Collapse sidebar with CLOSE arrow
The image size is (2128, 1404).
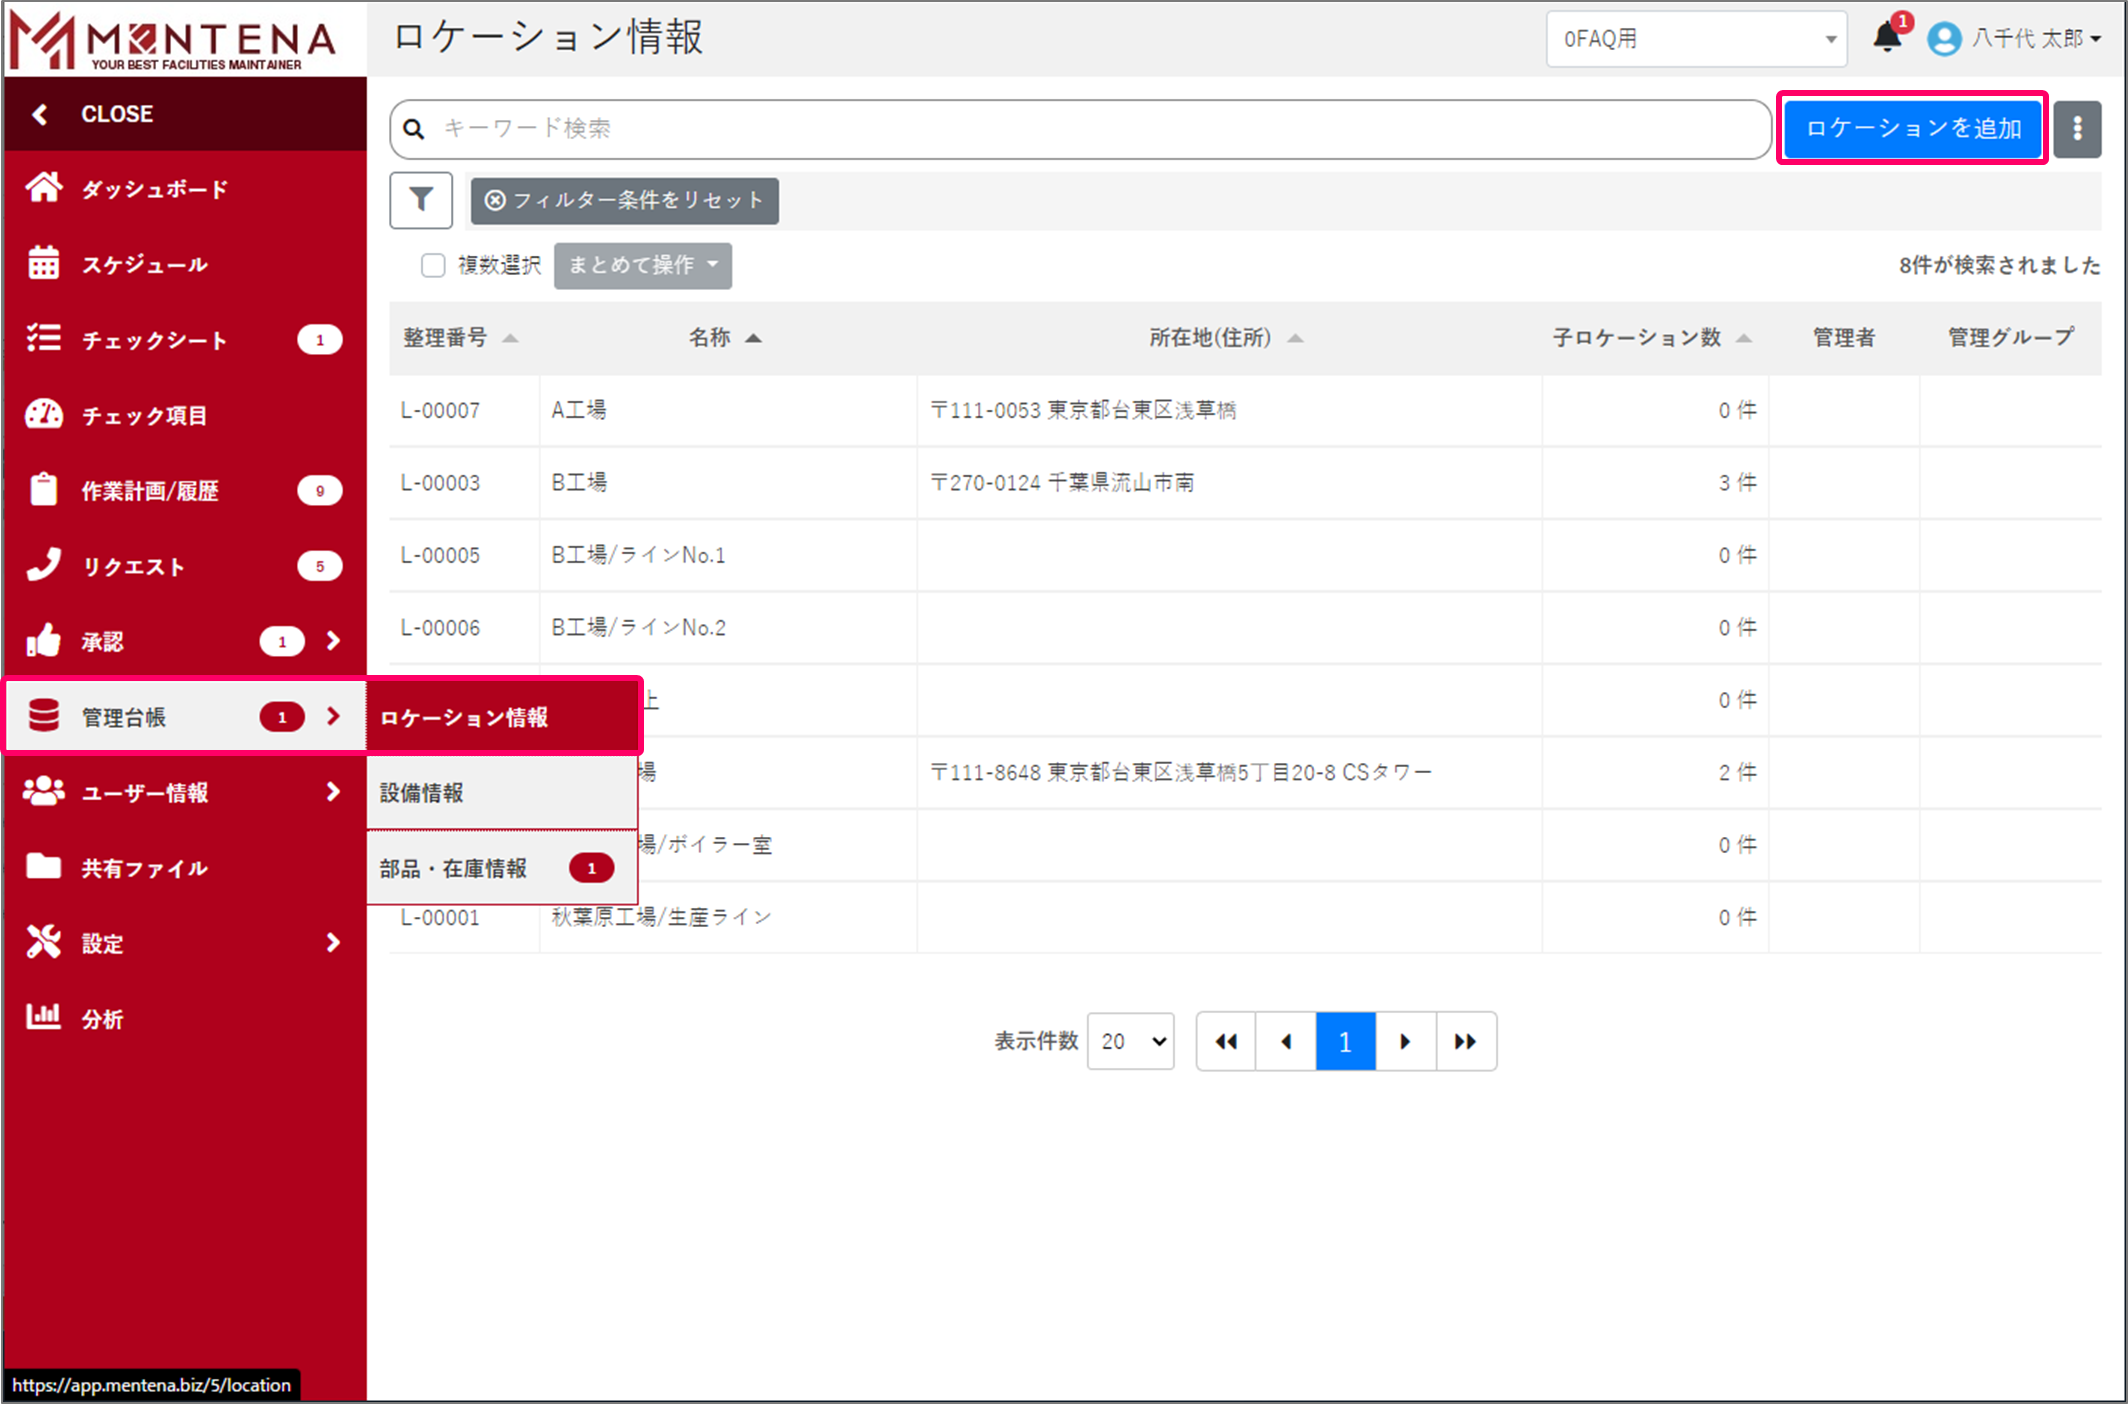coord(40,114)
